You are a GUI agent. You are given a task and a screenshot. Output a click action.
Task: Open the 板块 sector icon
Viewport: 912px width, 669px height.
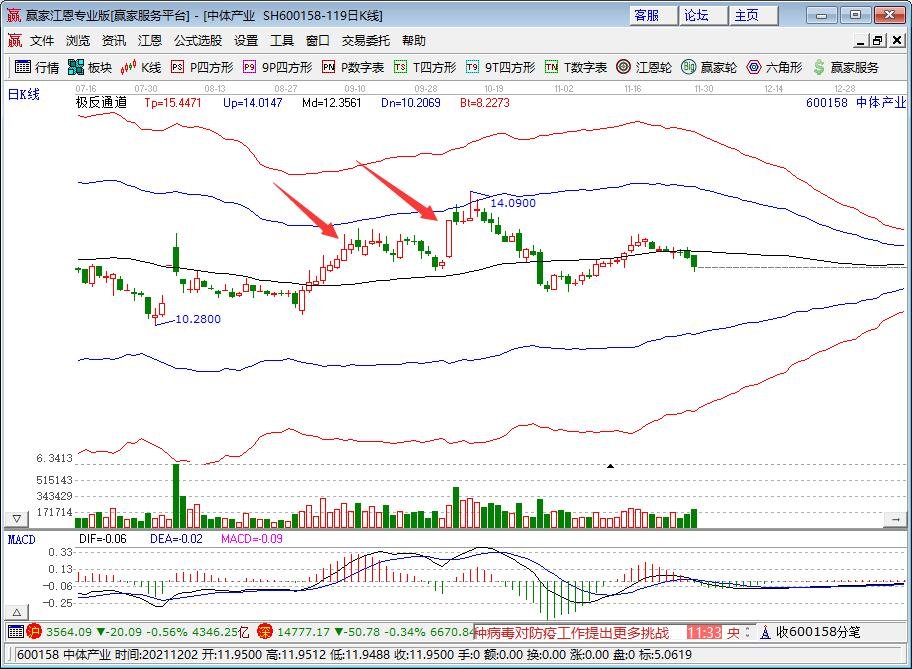(76, 67)
